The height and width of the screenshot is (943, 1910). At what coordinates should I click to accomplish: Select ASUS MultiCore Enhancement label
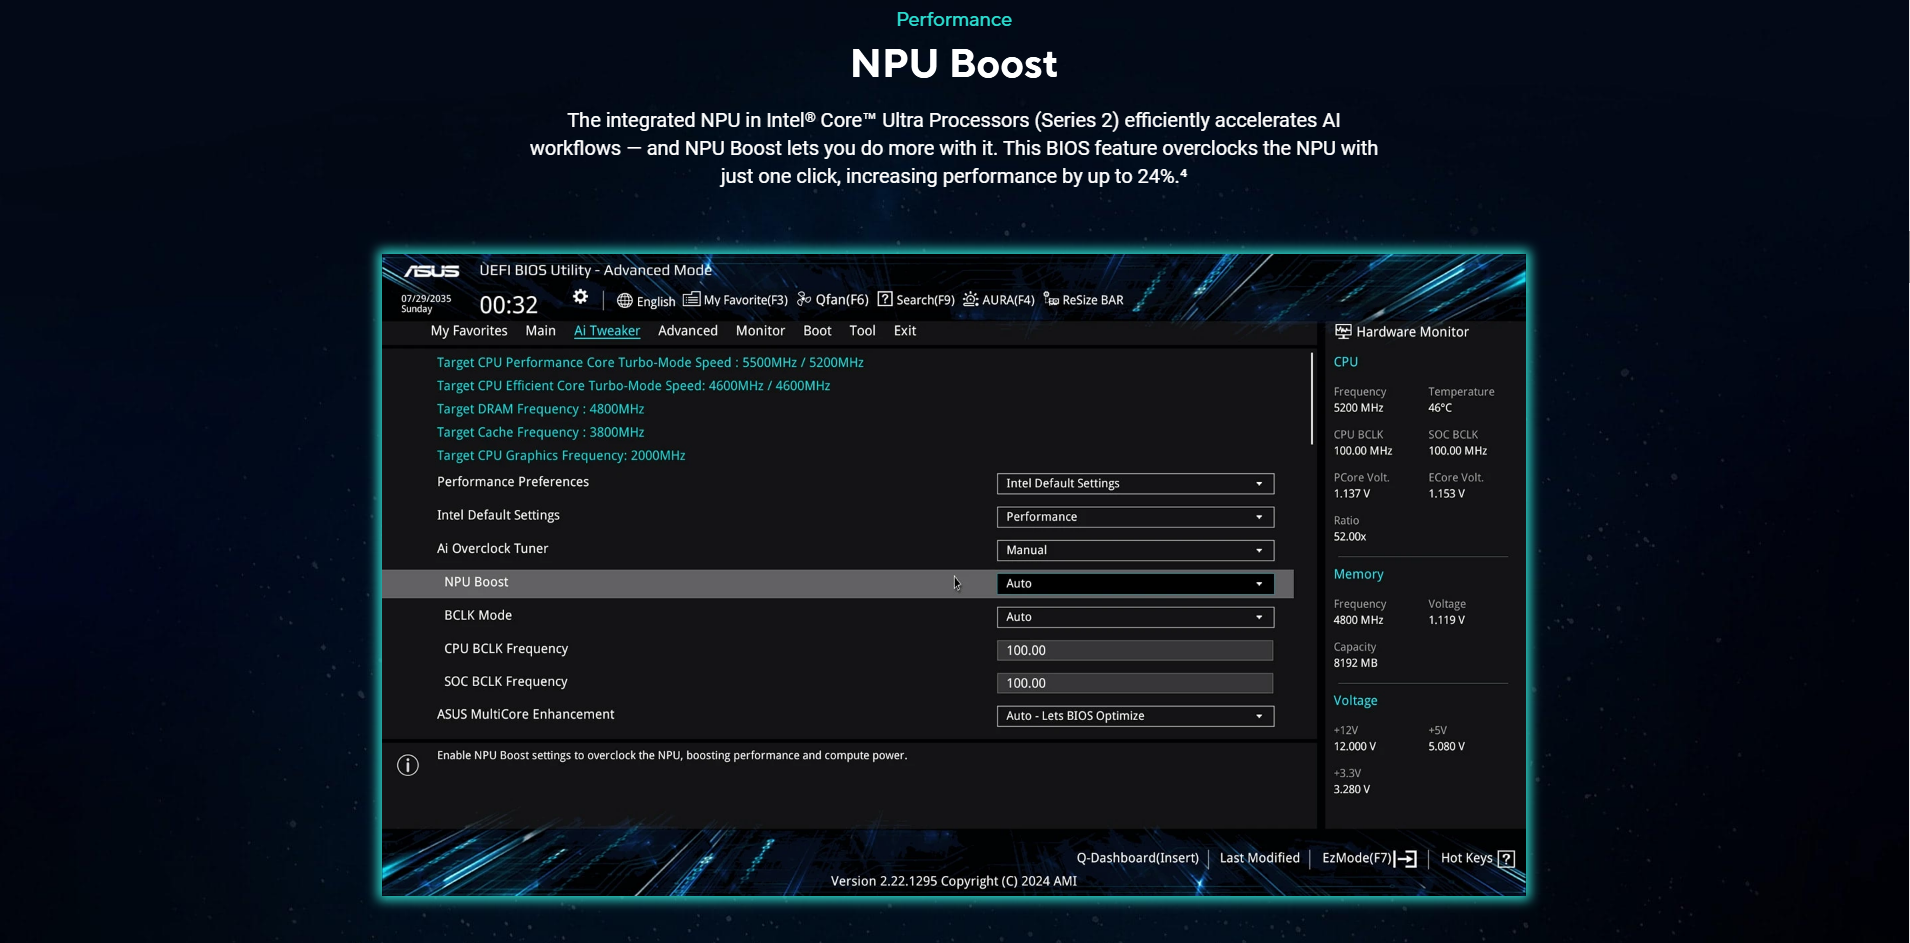point(525,715)
